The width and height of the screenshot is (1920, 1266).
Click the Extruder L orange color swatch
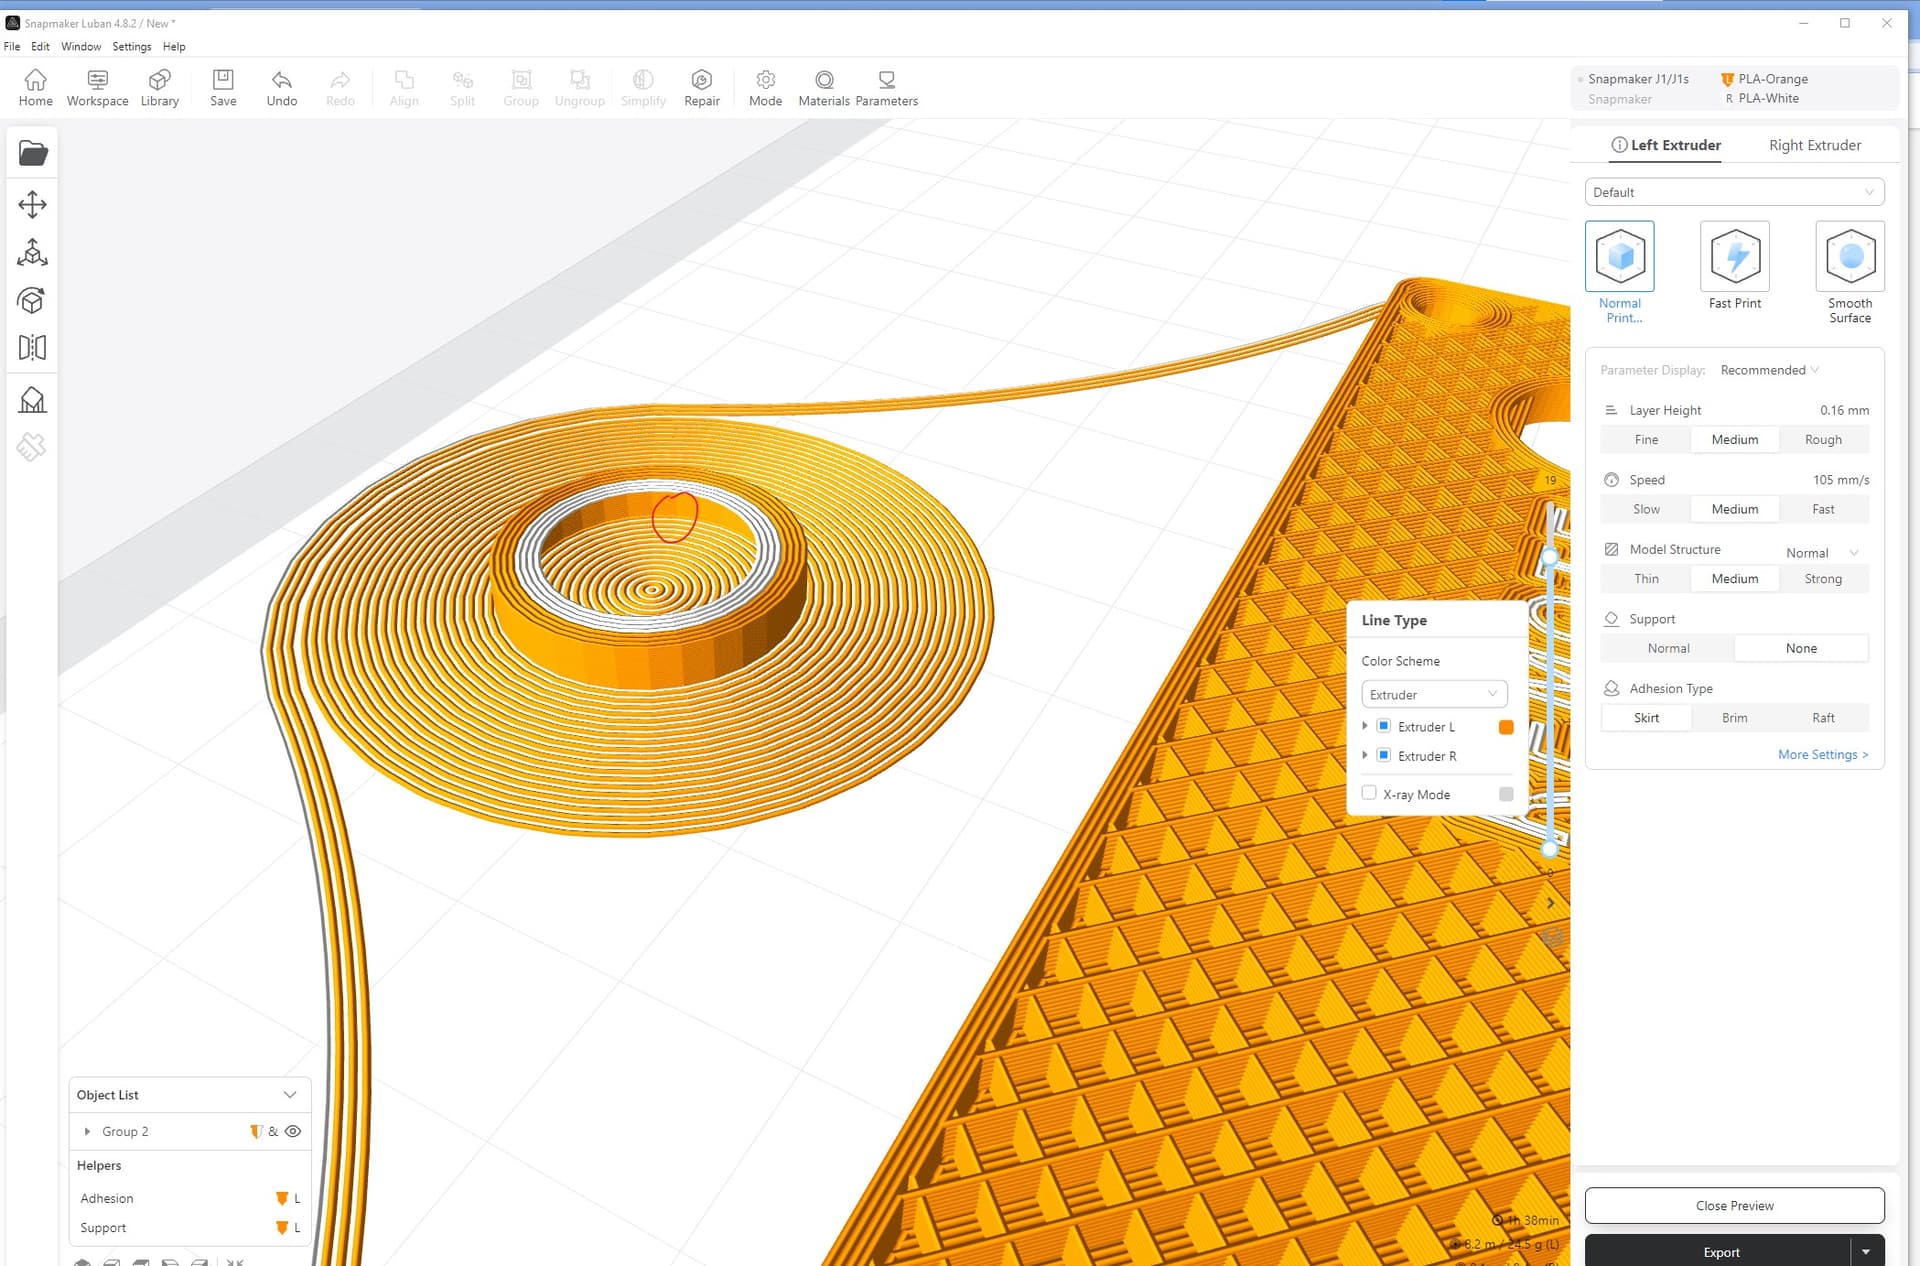click(1506, 727)
